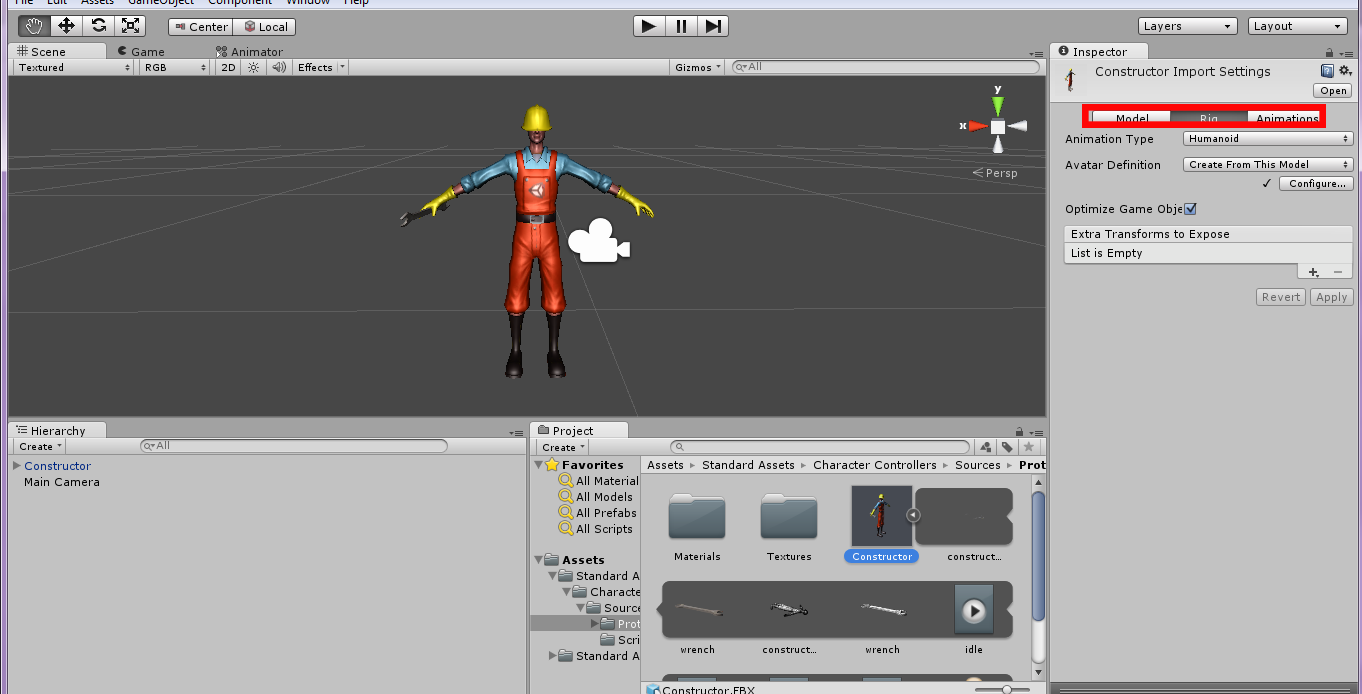The image size is (1362, 694).
Task: Switch to Model import tab
Action: click(1131, 118)
